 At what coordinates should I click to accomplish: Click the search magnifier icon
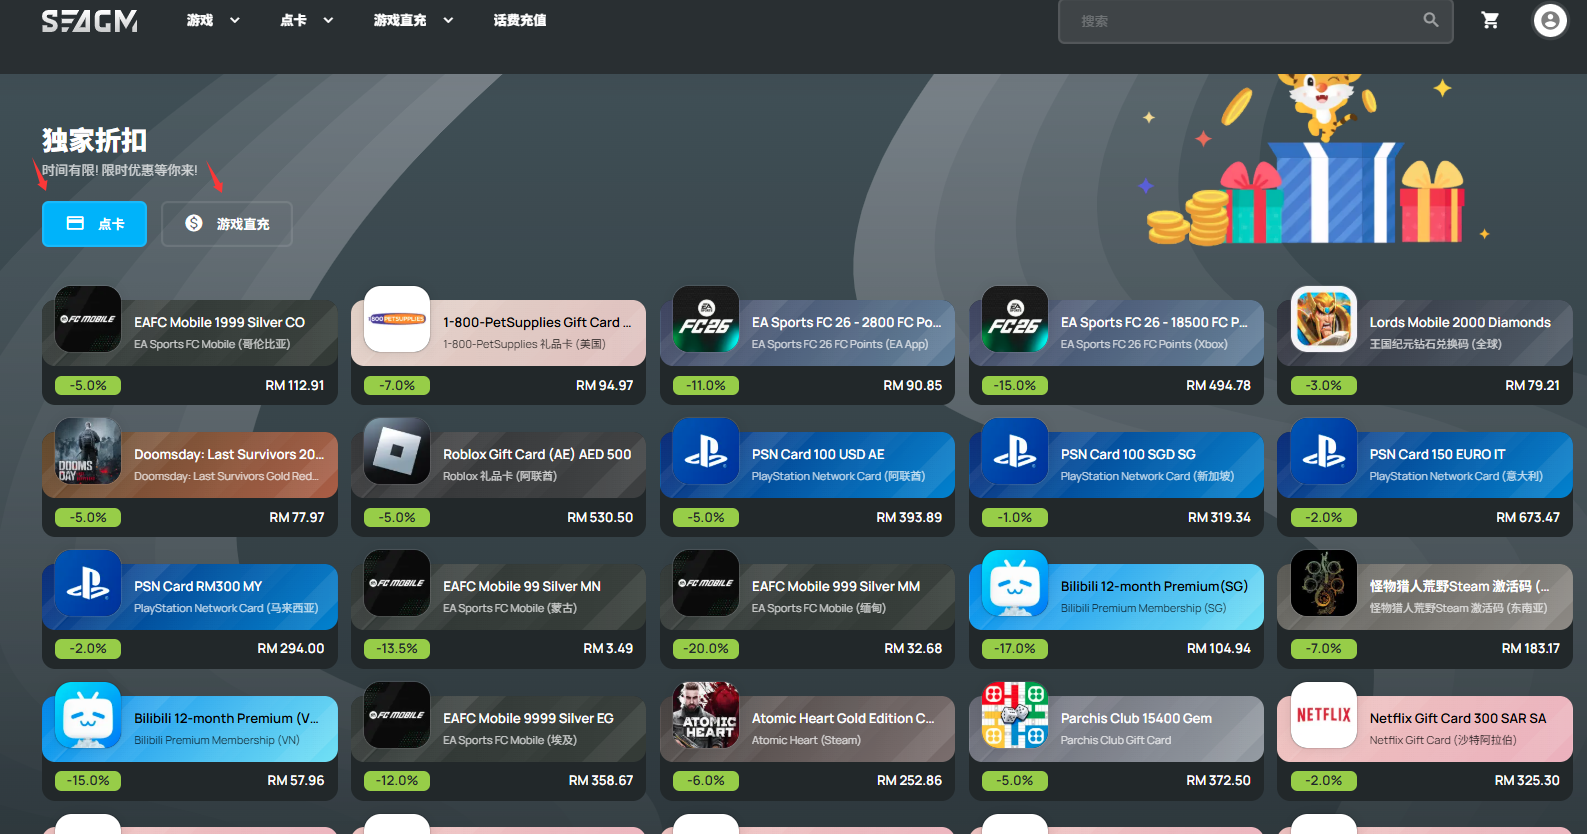(1431, 20)
